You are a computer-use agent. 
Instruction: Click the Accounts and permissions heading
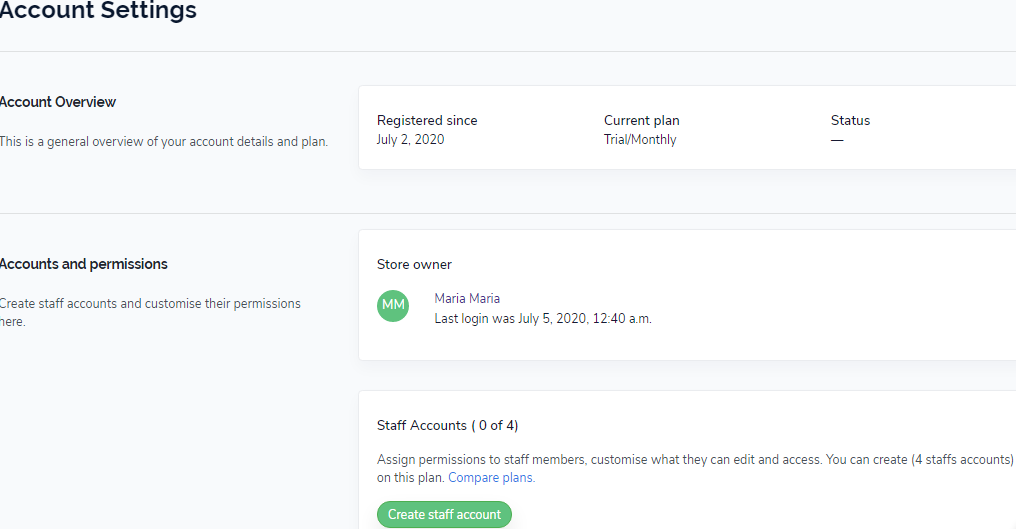point(83,264)
